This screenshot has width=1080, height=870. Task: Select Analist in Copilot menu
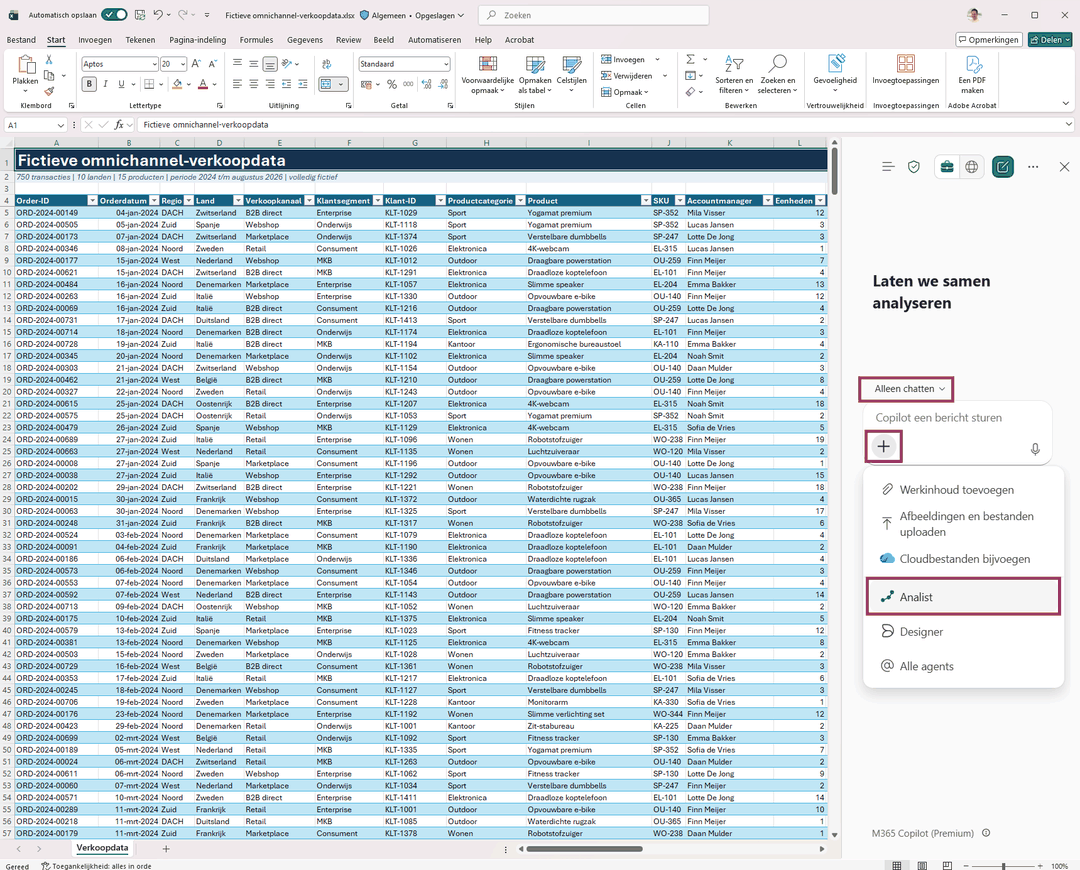pos(963,597)
